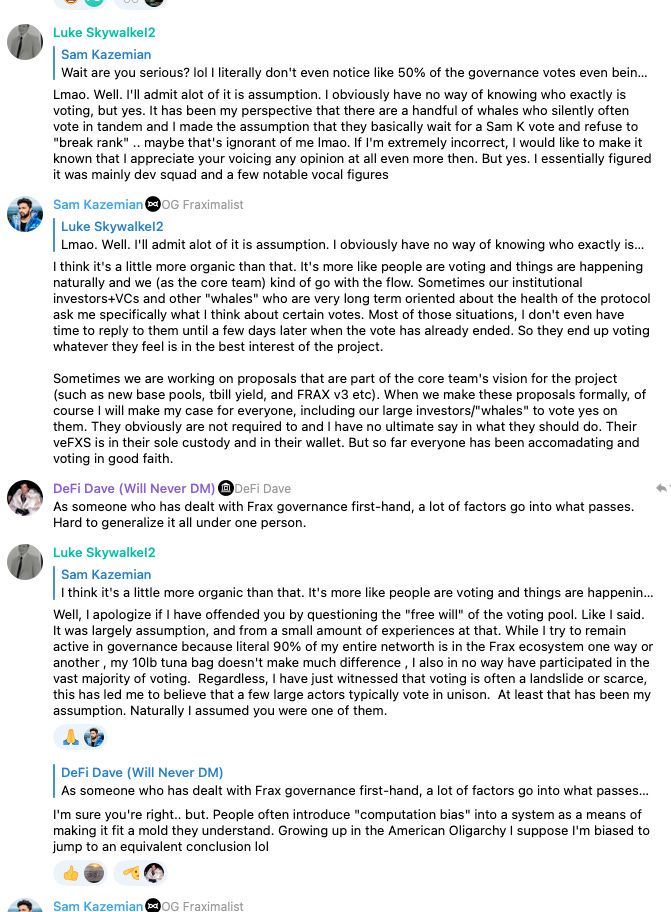This screenshot has width=671, height=912.
Task: Click the reply arrow on DeFi Dave's message
Action: click(661, 488)
